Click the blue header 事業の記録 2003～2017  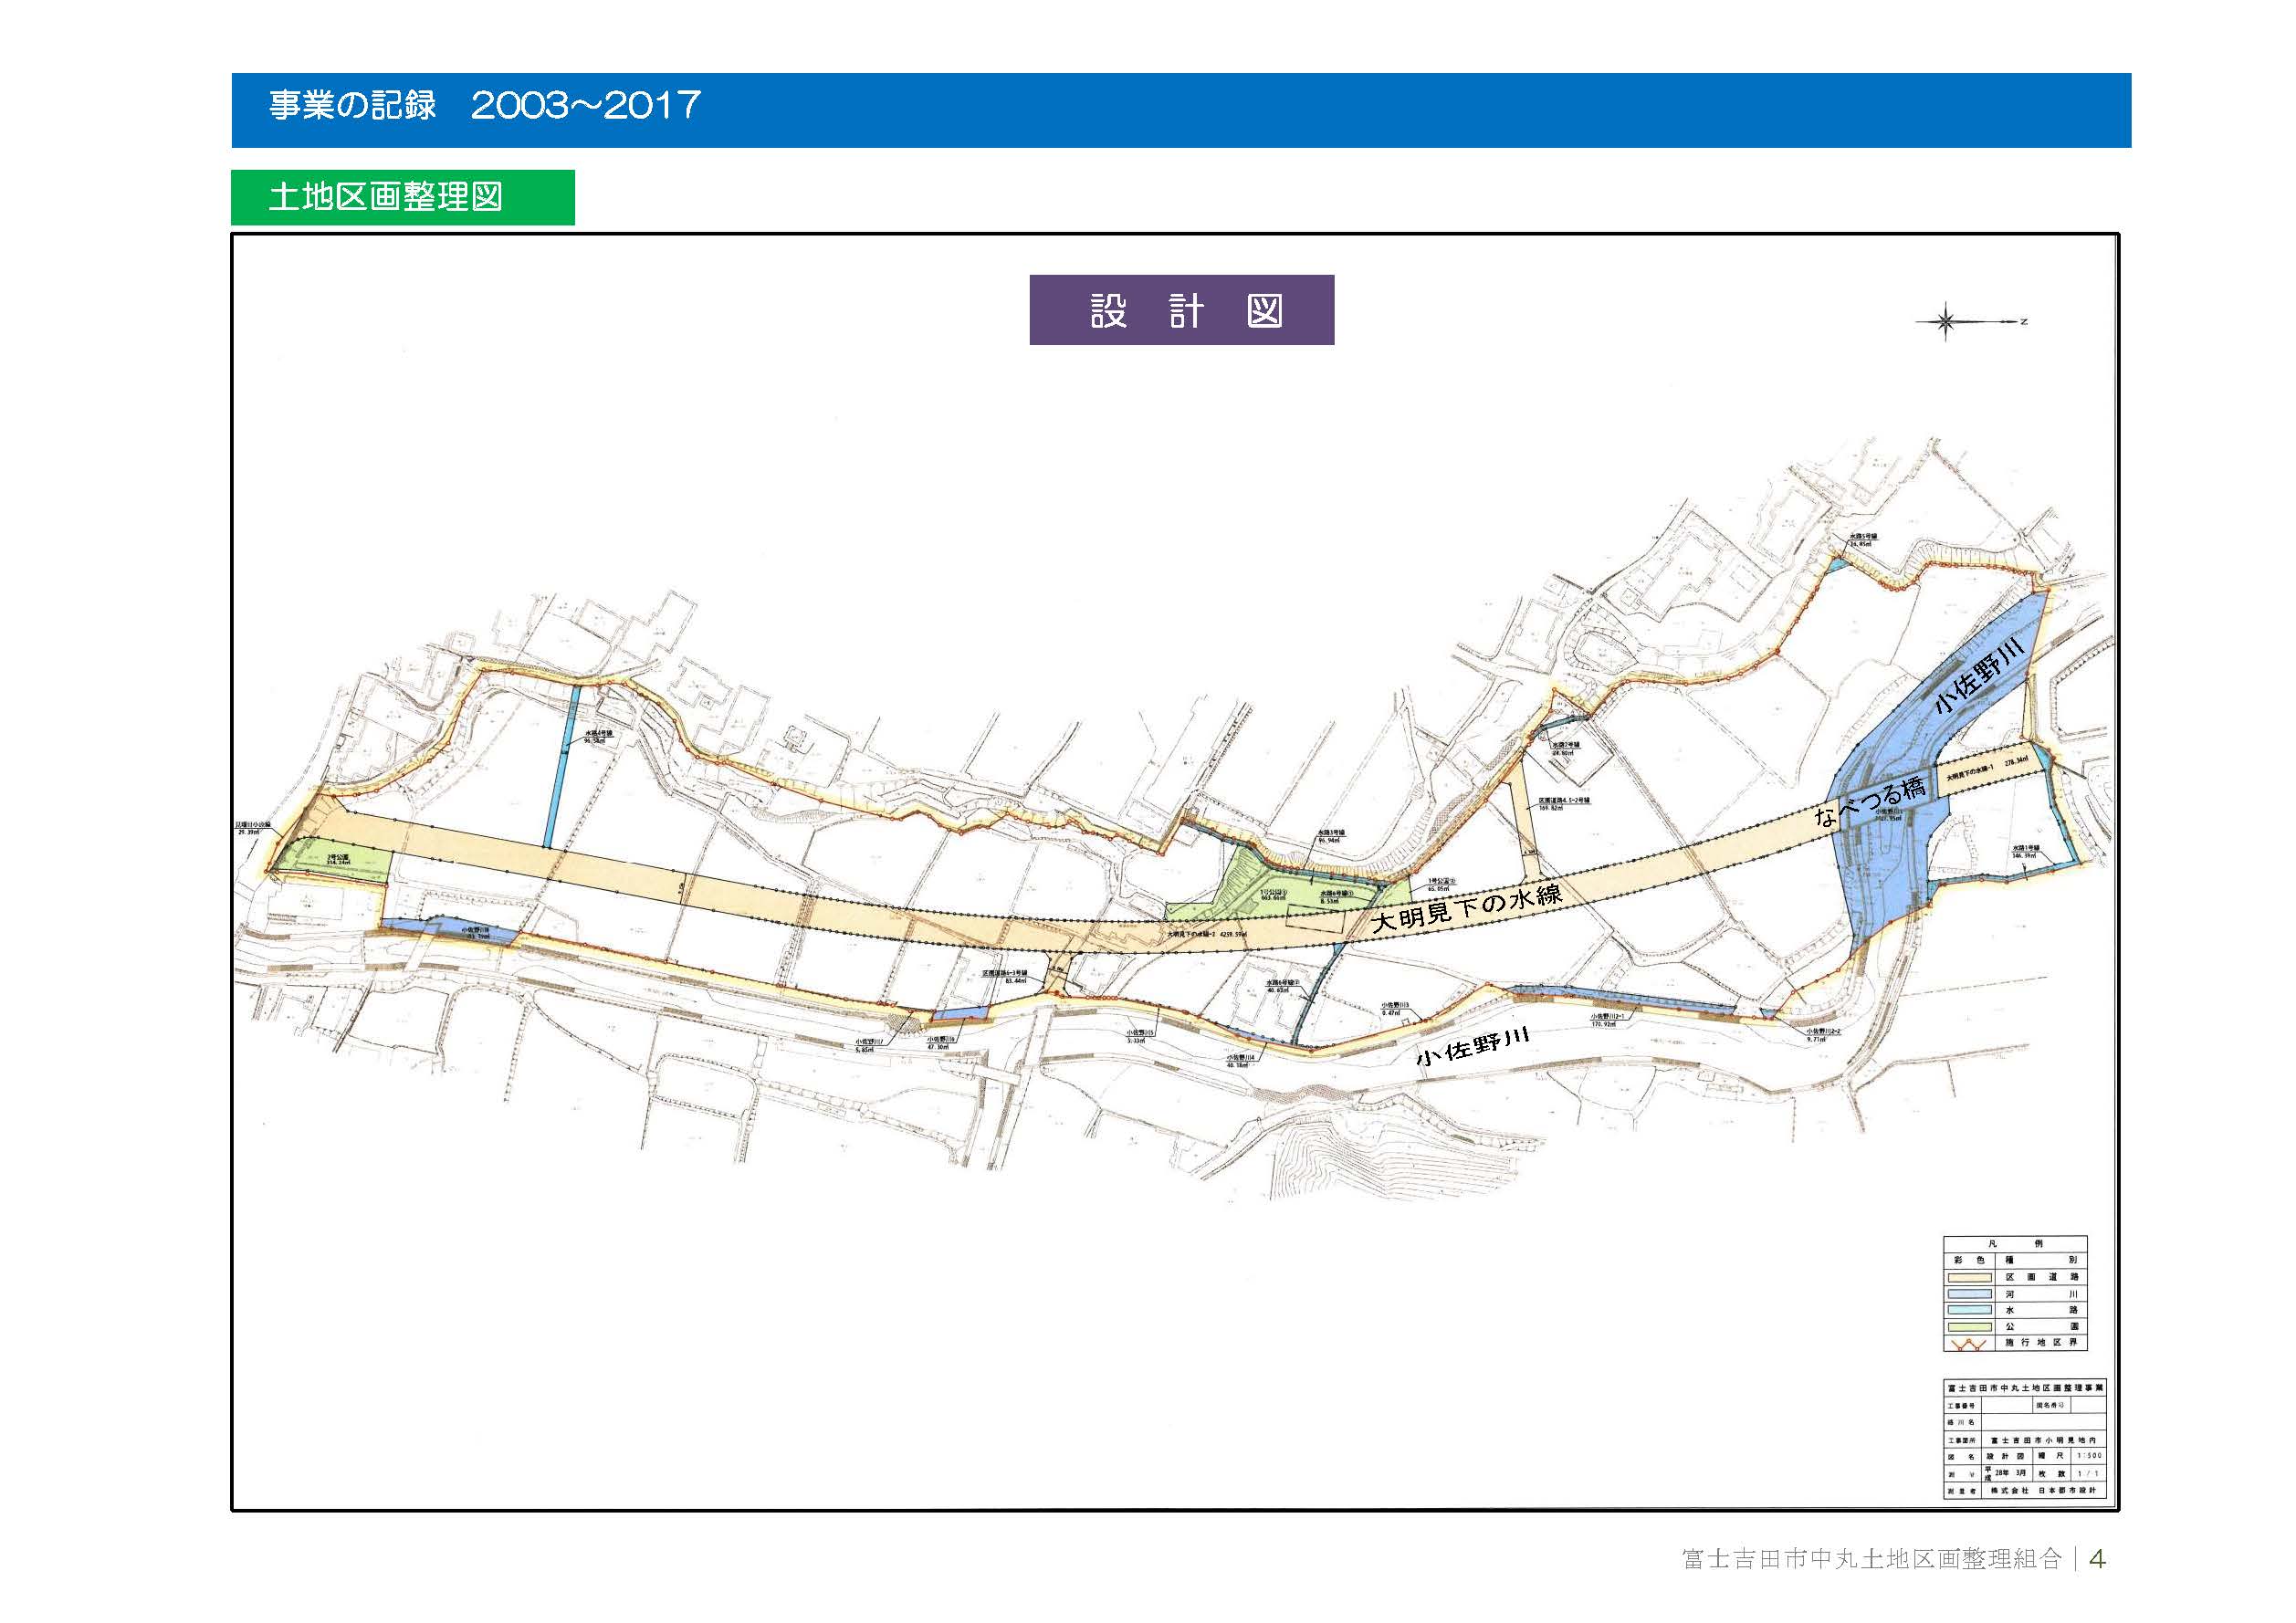(1181, 110)
